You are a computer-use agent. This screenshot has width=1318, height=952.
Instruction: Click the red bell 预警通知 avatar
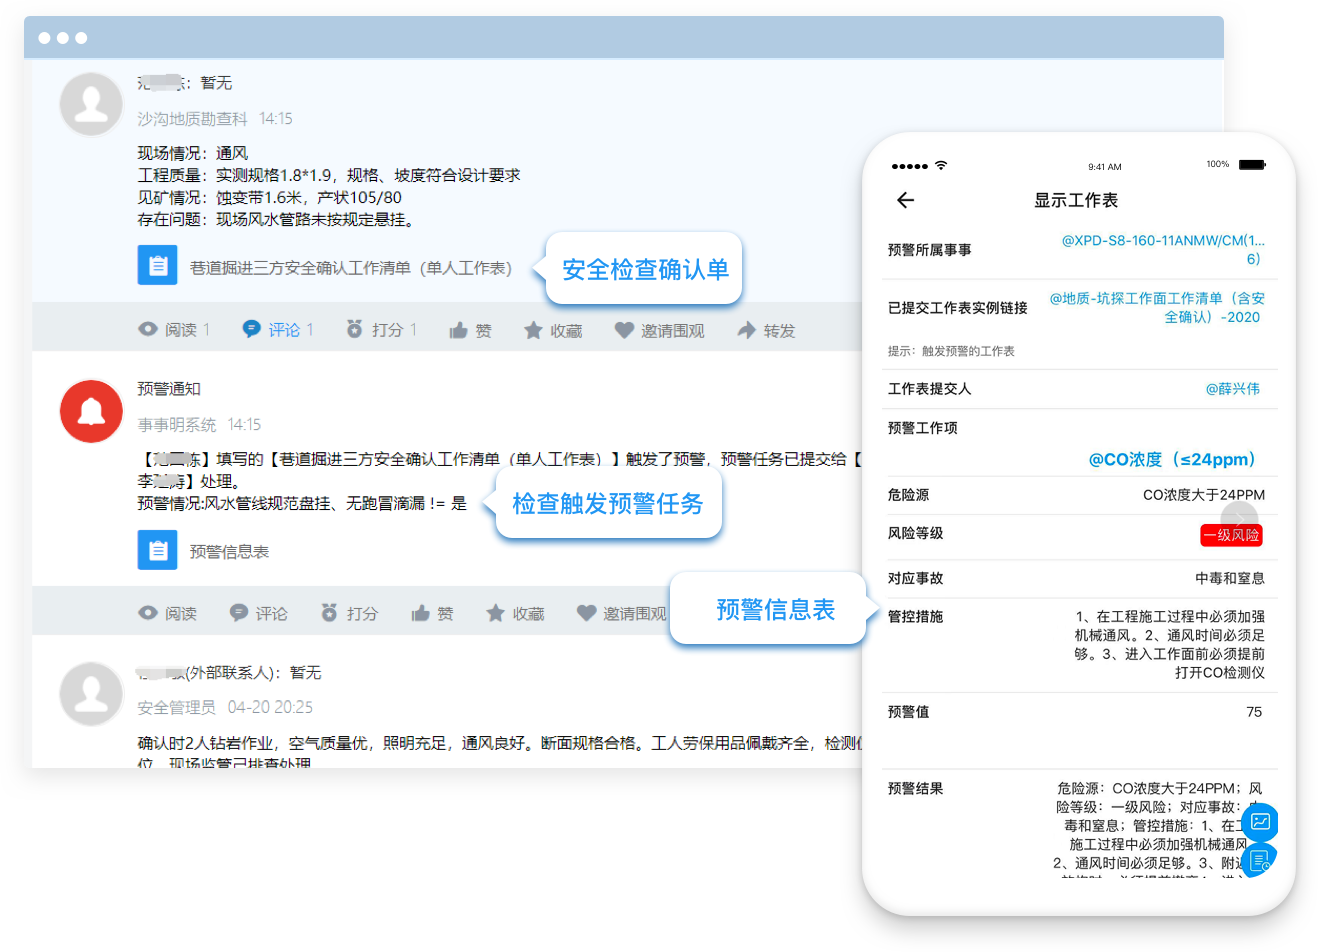[91, 411]
